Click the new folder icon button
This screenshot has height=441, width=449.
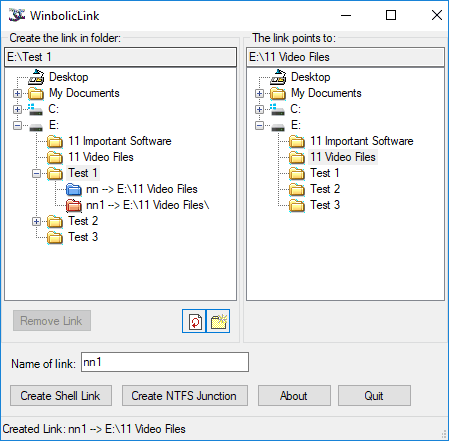pos(218,321)
